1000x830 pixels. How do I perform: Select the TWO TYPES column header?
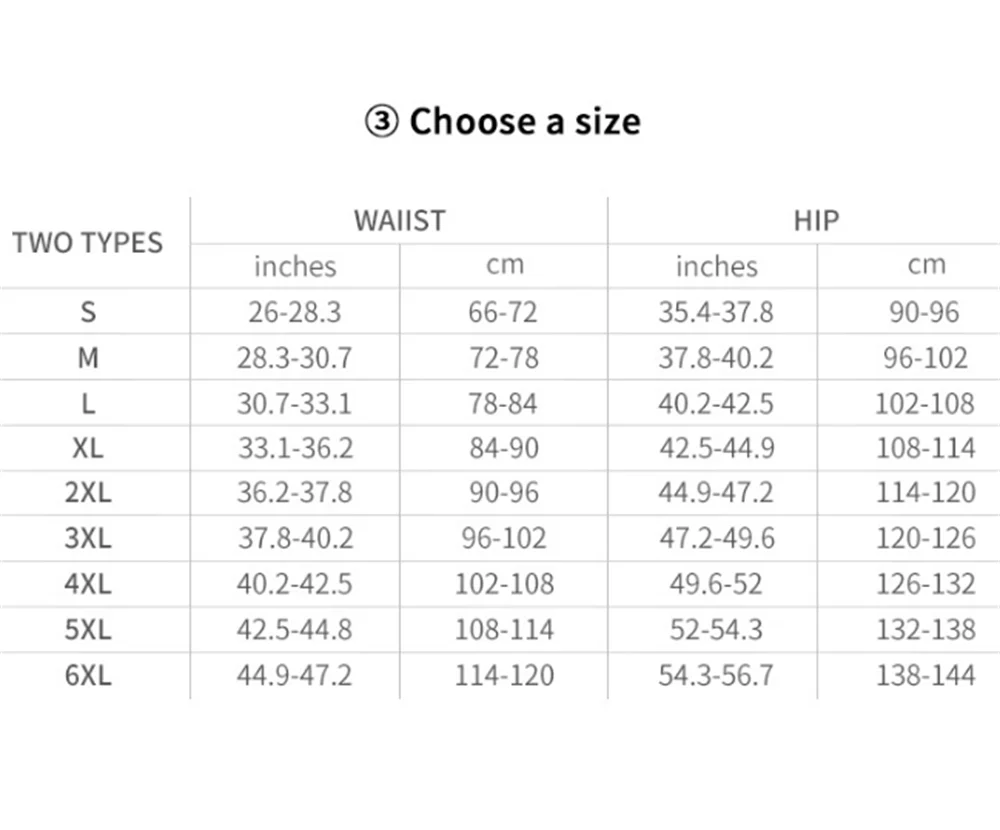pyautogui.click(x=87, y=243)
